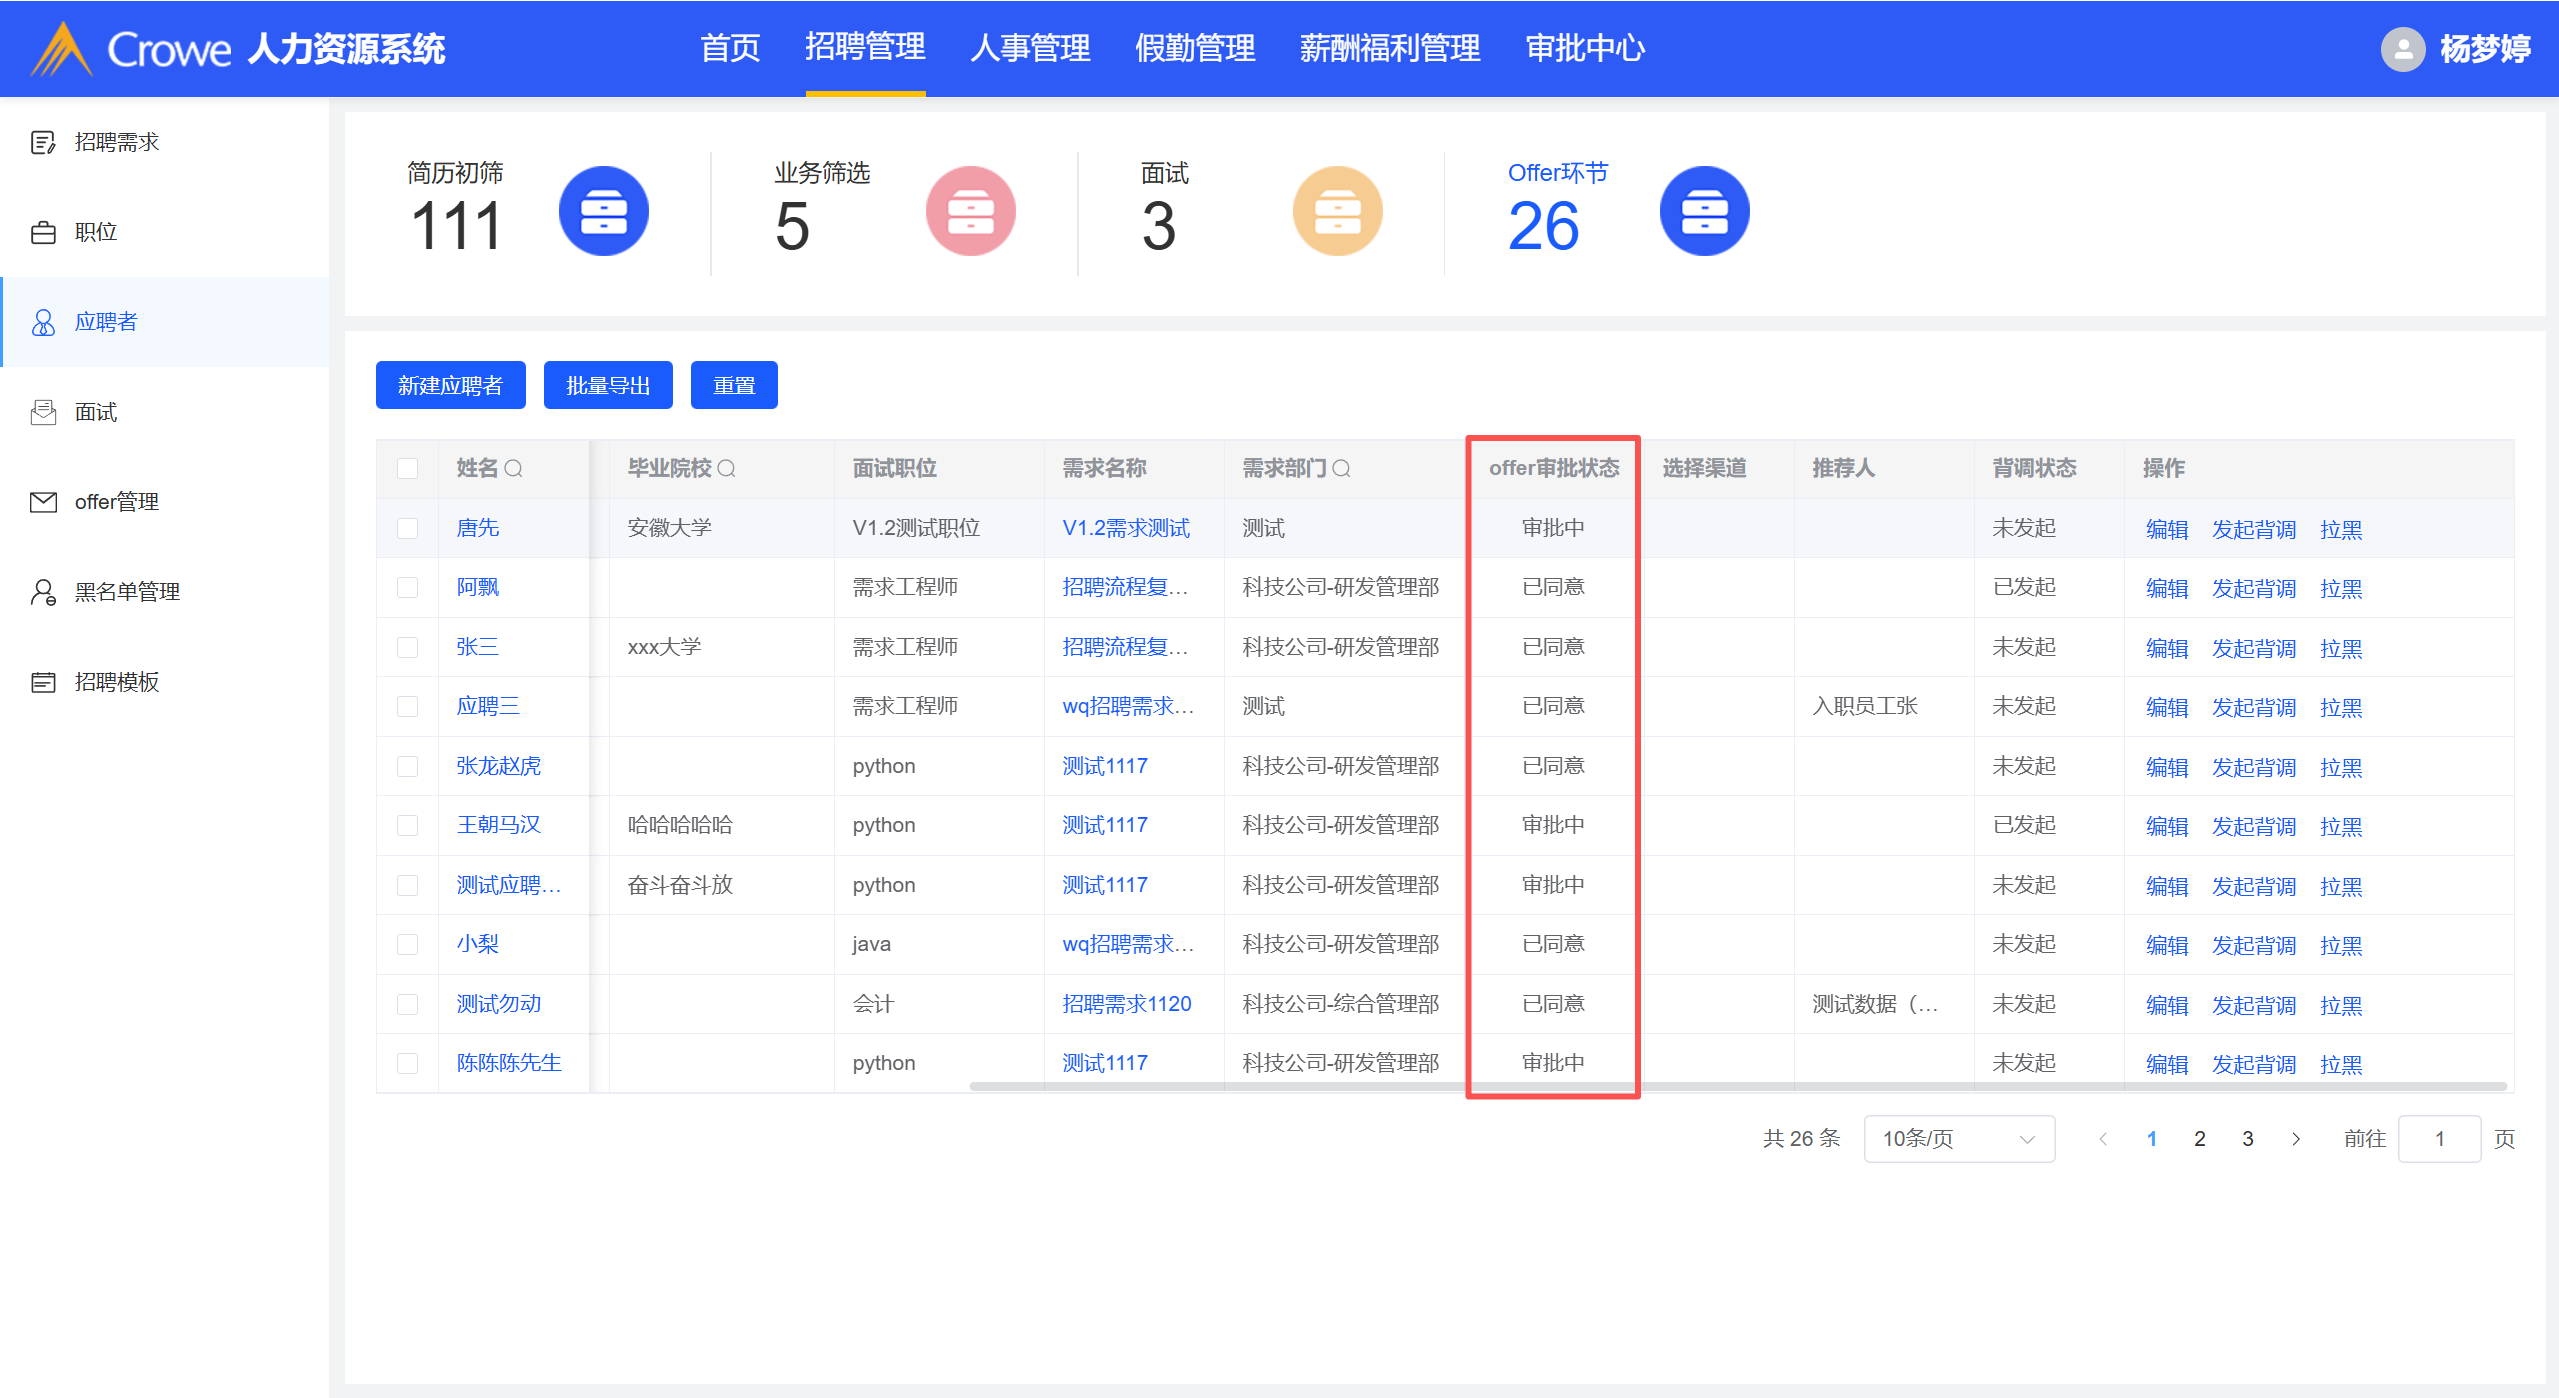Screen dimensions: 2559x1398
Task: Click the search icon beside 需求部门 header
Action: 1342,468
